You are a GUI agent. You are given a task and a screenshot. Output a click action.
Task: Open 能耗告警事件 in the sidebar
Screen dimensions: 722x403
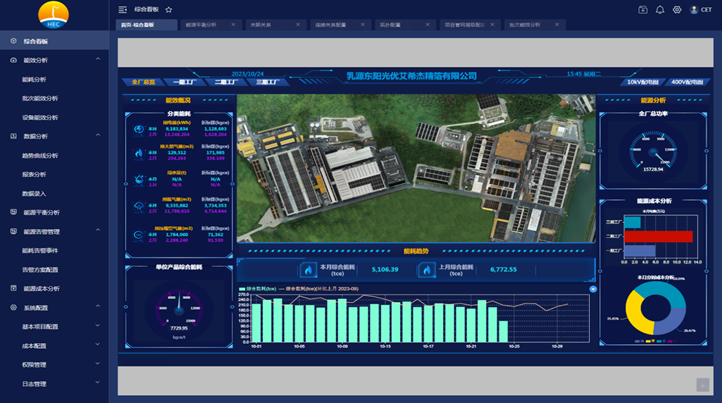(x=40, y=251)
